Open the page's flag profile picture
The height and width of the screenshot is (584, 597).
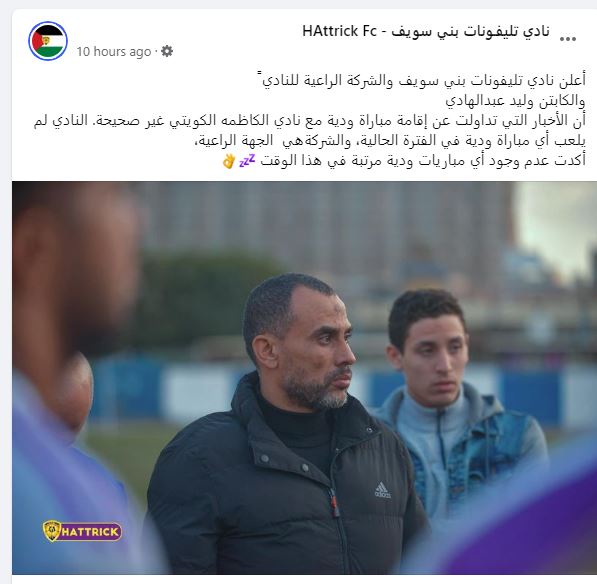48,41
